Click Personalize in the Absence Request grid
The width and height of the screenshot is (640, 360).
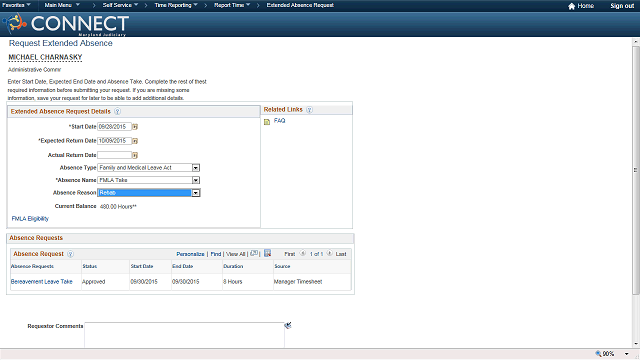tap(190, 254)
